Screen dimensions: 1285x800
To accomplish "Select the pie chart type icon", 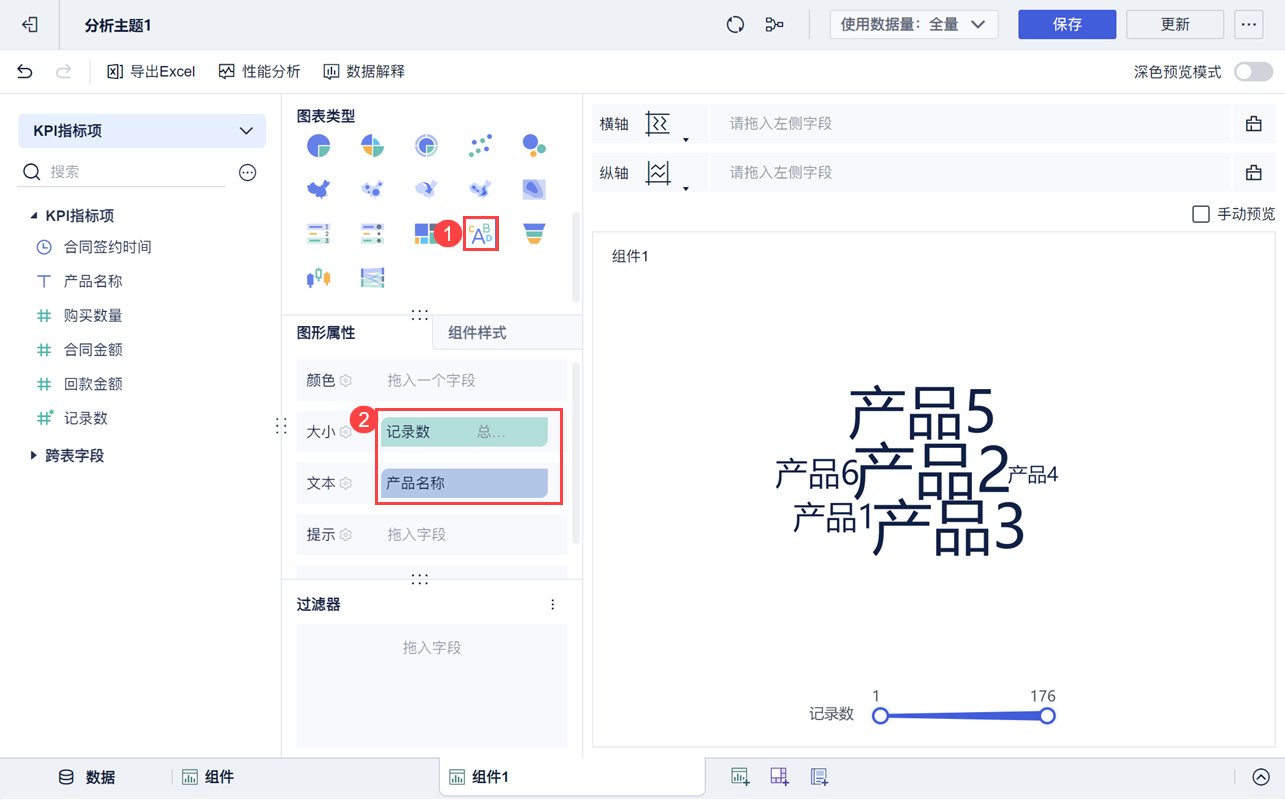I will coord(319,146).
